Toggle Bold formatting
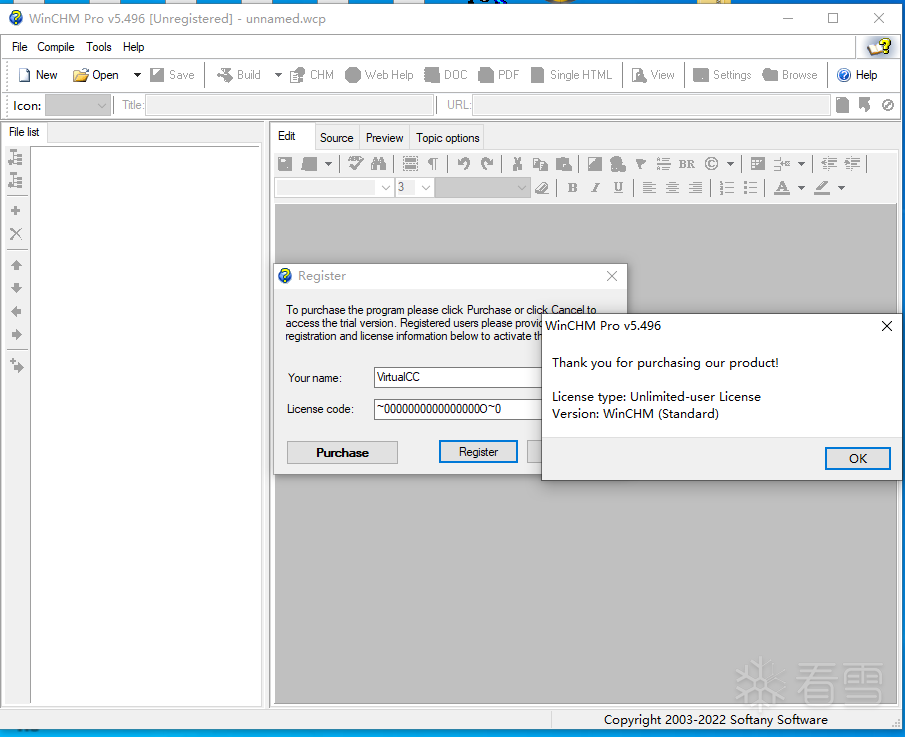This screenshot has width=905, height=737. 573,188
